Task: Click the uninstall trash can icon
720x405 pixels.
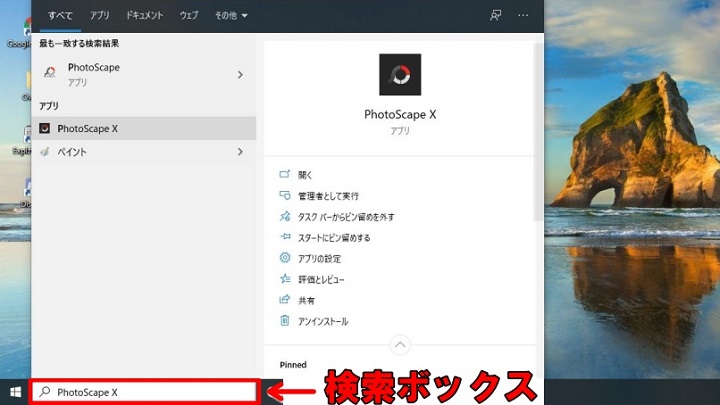Action: click(x=285, y=321)
